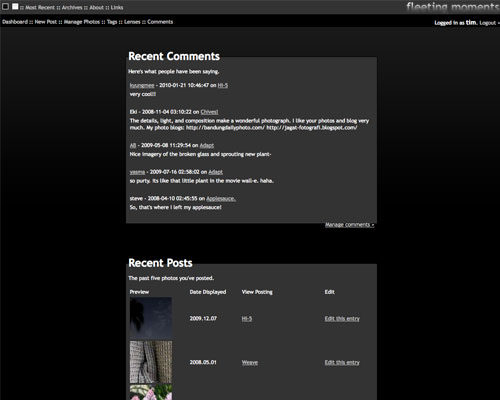
Task: Click the username tim in header
Action: click(471, 22)
